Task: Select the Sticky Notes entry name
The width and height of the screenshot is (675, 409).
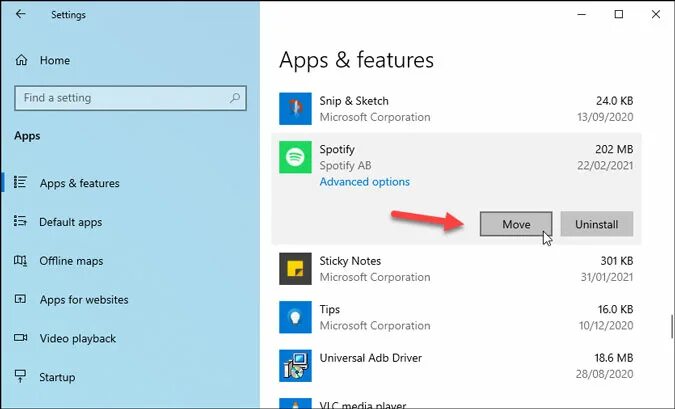Action: 350,261
